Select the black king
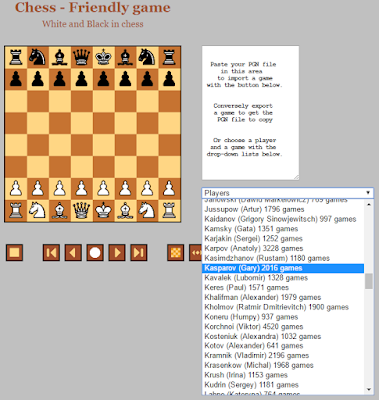 (104, 57)
